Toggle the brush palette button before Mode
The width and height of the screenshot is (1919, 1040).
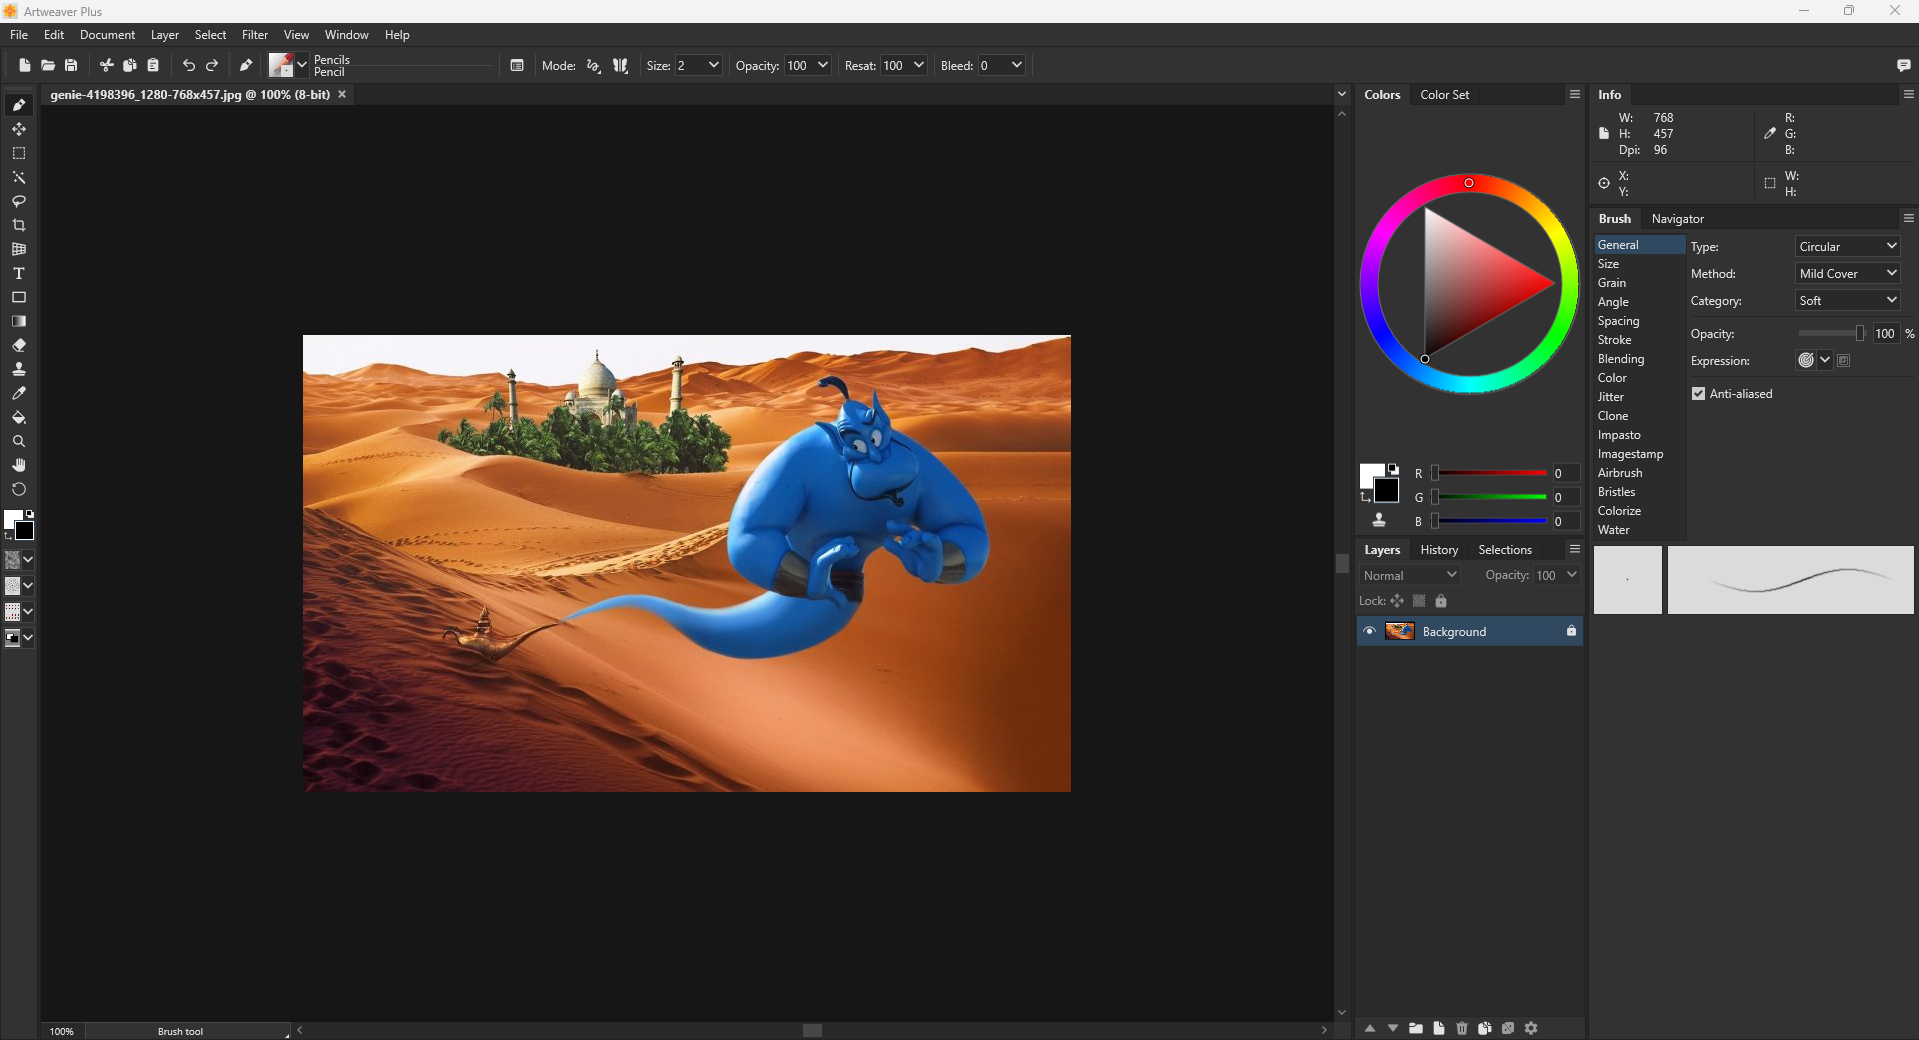[x=517, y=65]
